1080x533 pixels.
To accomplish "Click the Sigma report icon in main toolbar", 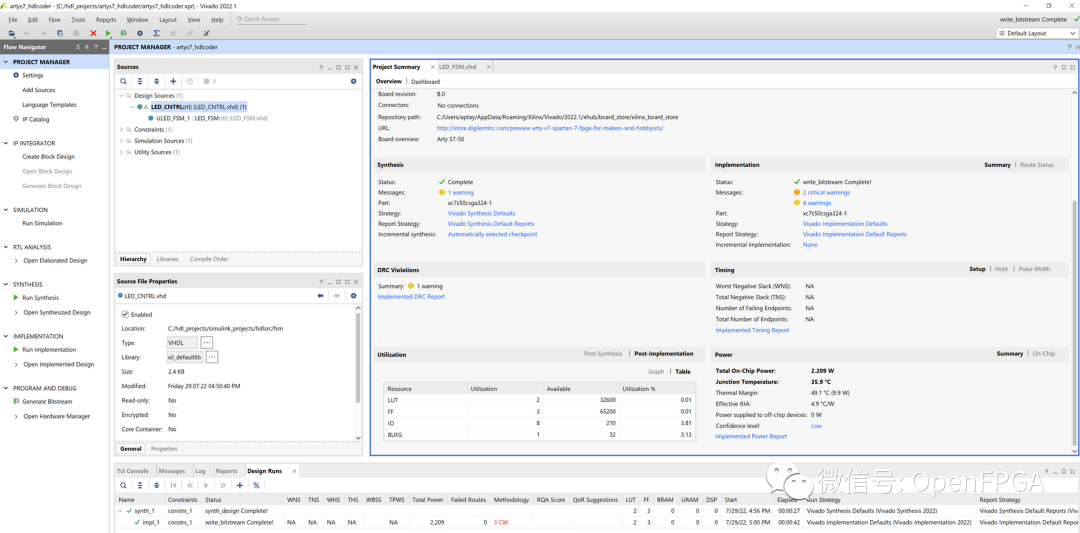I will tap(156, 33).
